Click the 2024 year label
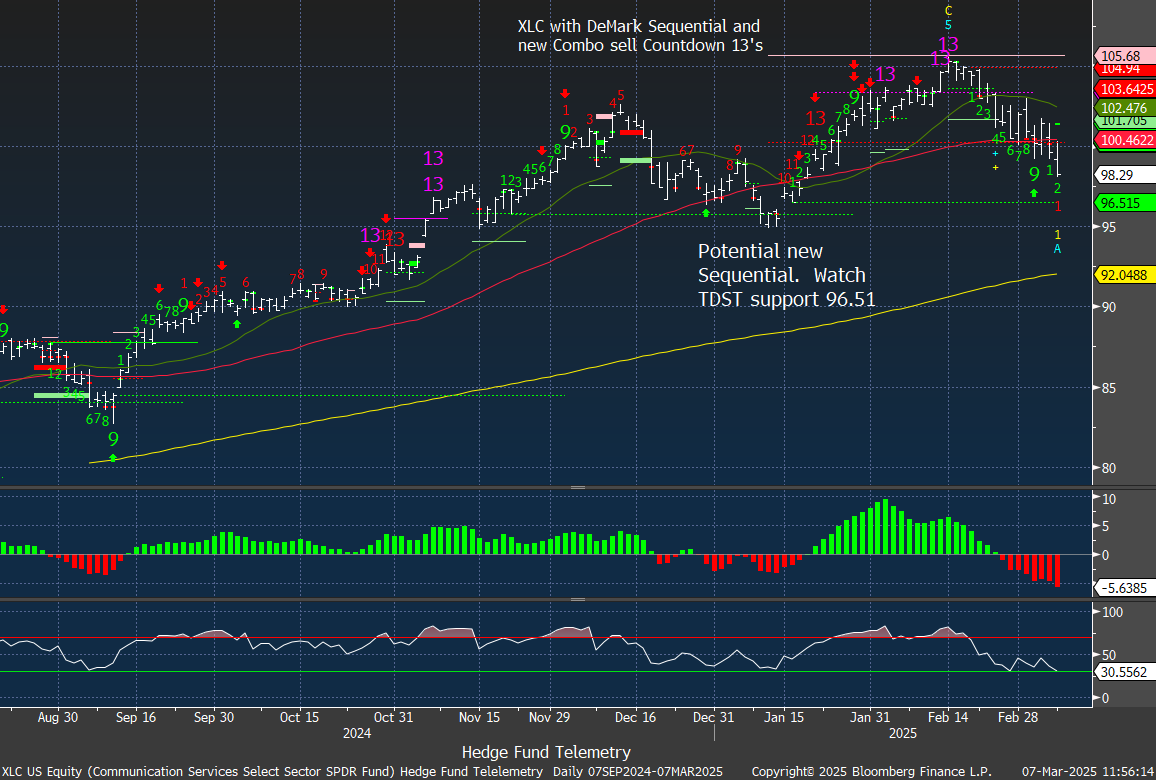The height and width of the screenshot is (780, 1156). (x=357, y=734)
